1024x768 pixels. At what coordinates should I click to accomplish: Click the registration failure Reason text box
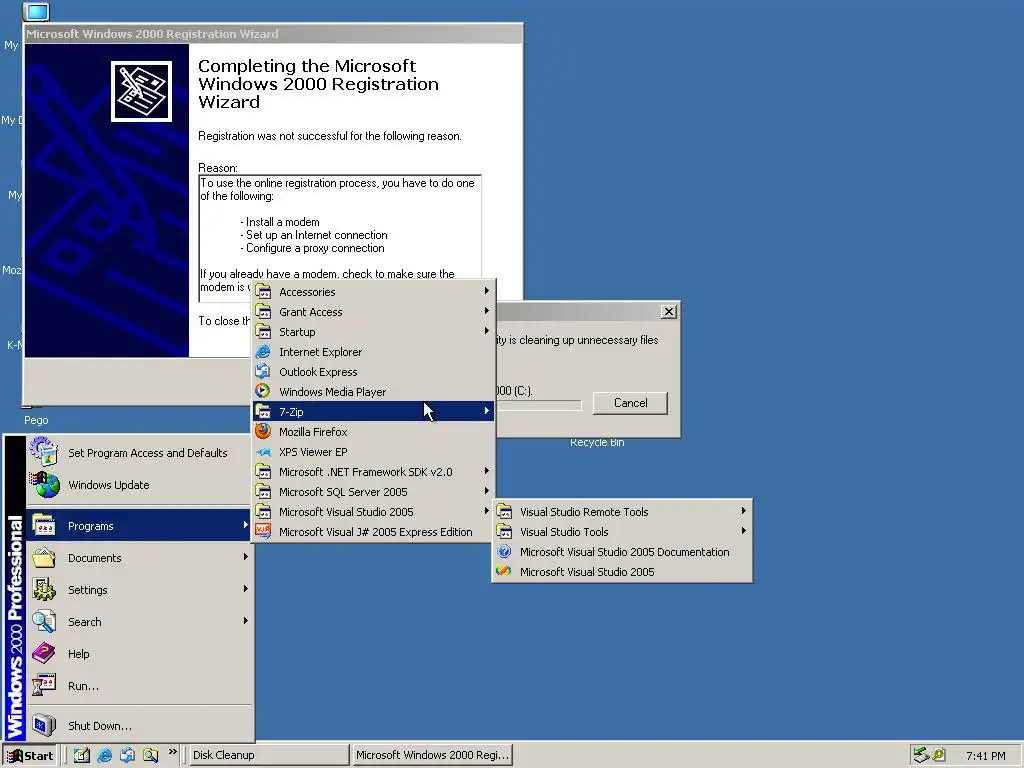click(340, 238)
